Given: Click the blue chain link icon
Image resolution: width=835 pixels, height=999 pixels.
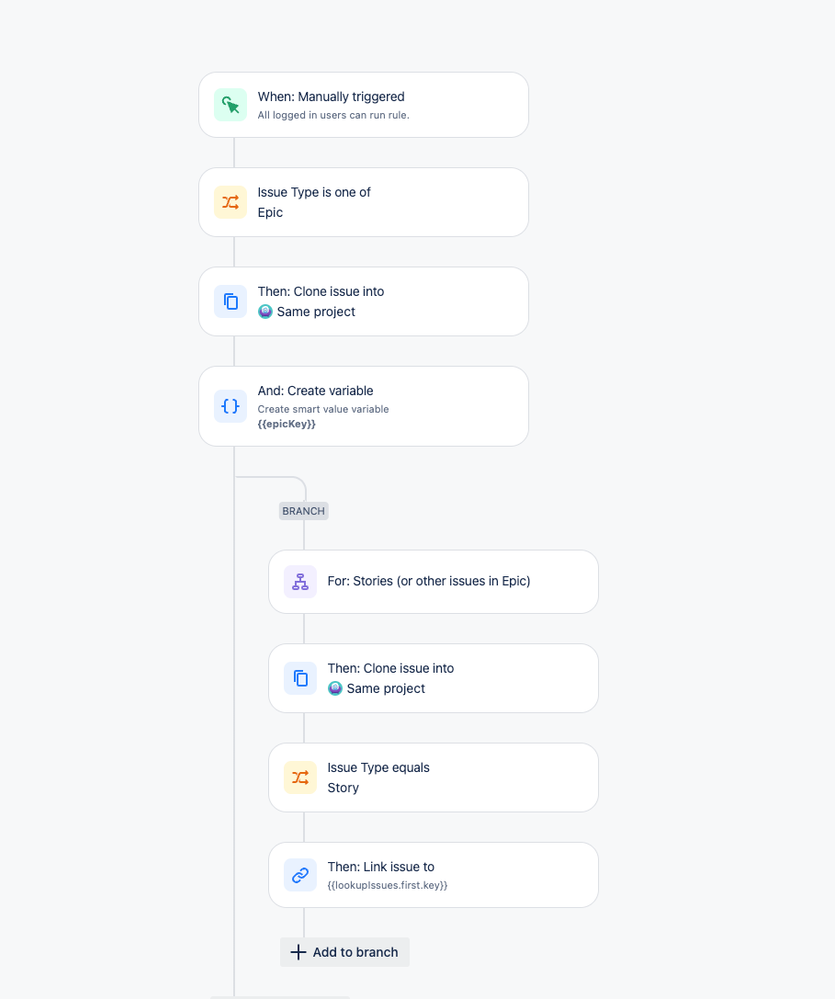Looking at the screenshot, I should coord(300,875).
